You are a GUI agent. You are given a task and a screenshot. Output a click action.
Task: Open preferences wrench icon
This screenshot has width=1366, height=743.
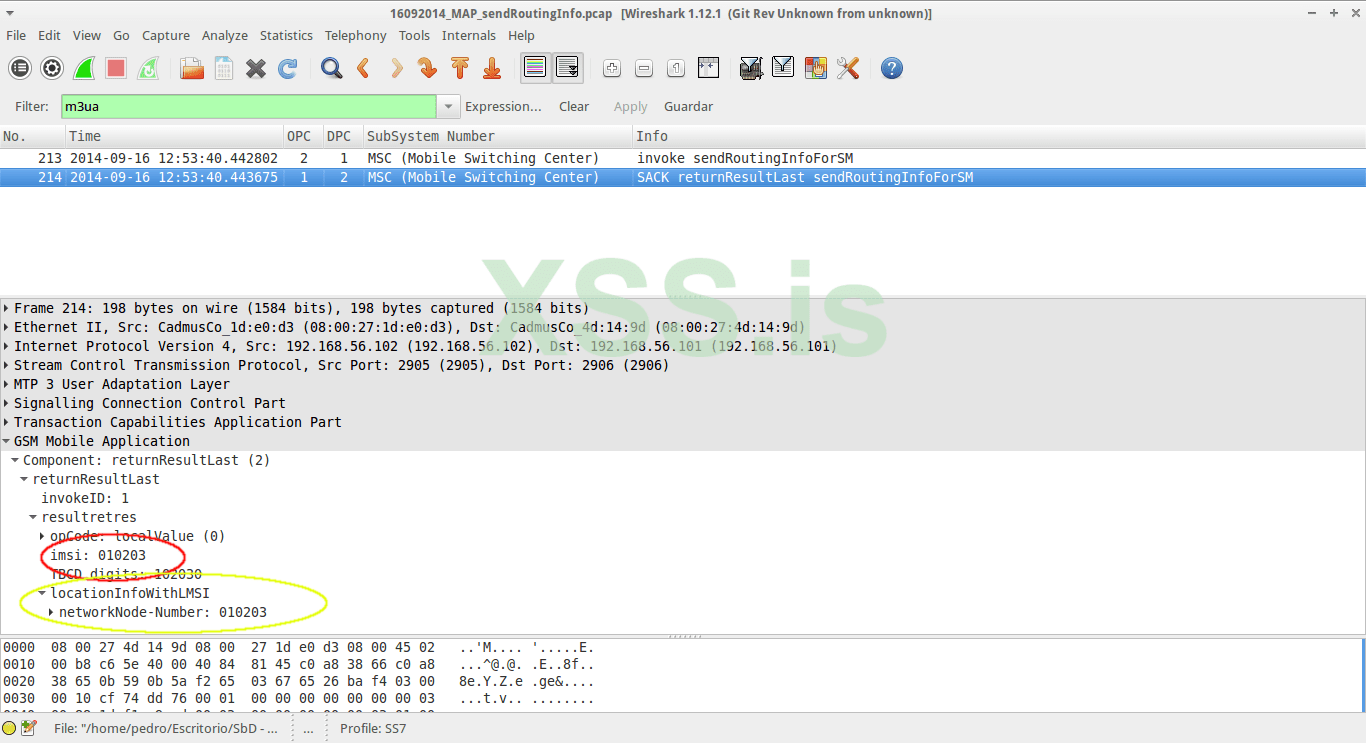point(848,68)
